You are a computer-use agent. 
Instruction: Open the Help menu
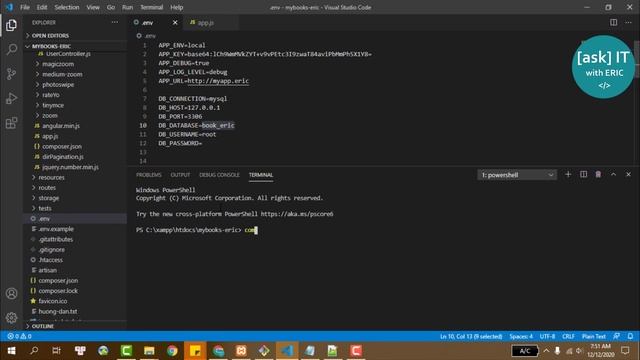click(x=176, y=7)
